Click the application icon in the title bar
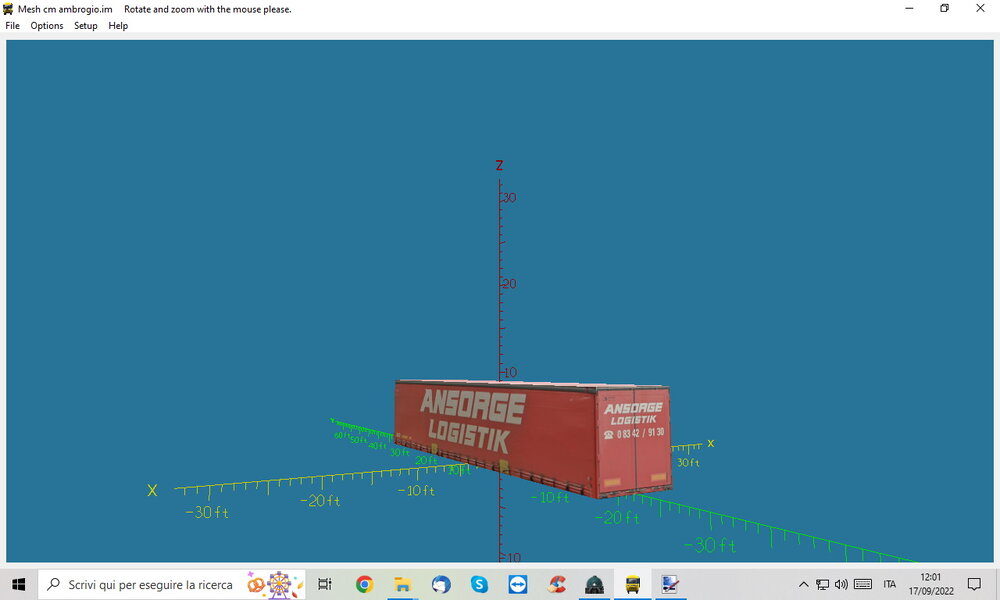The height and width of the screenshot is (600, 1000). (x=8, y=9)
